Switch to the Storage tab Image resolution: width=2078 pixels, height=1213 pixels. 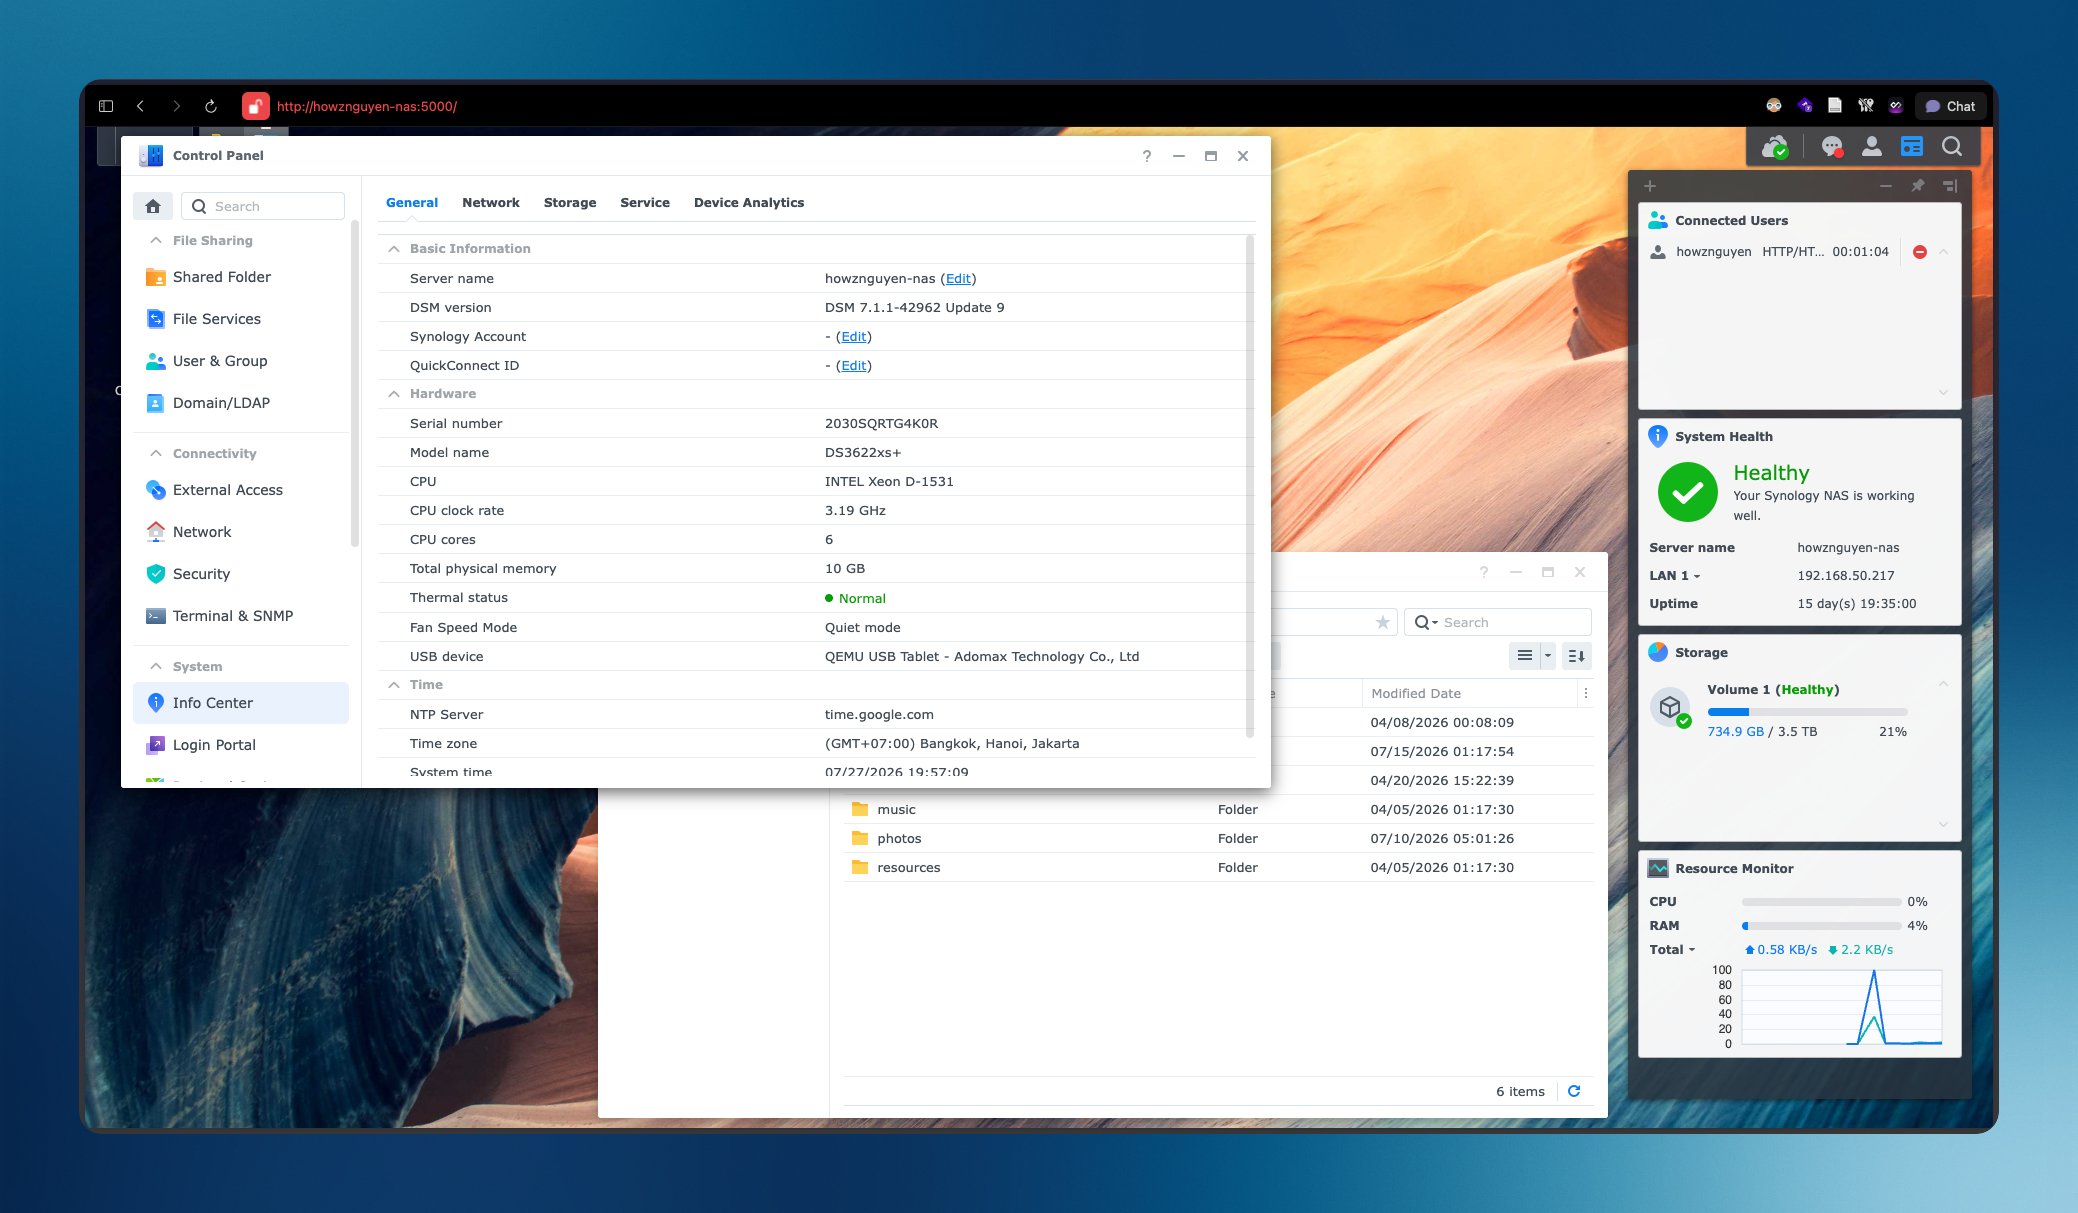570,203
